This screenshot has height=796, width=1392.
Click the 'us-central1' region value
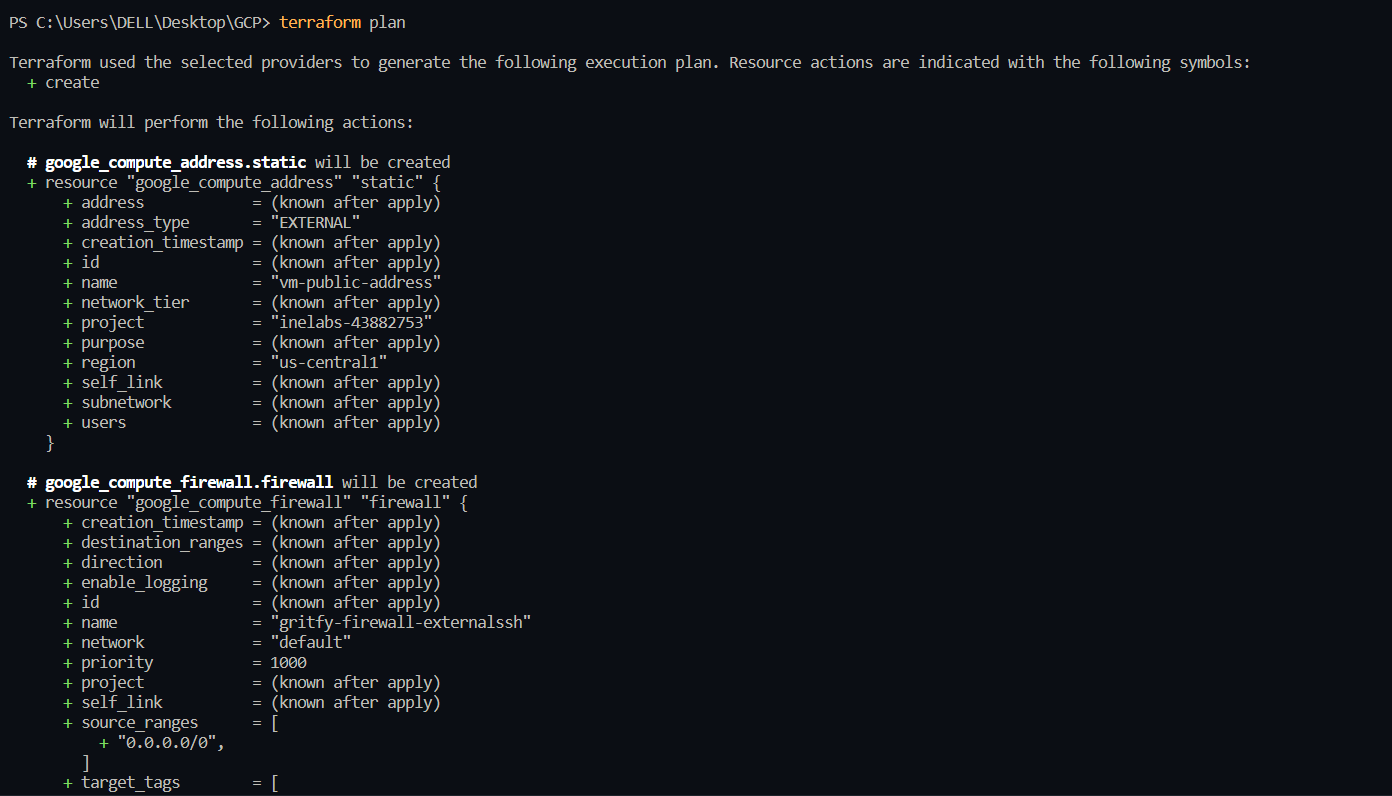(328, 362)
